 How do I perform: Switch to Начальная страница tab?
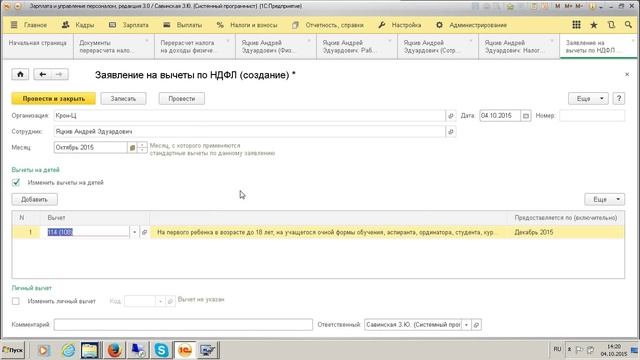point(38,47)
